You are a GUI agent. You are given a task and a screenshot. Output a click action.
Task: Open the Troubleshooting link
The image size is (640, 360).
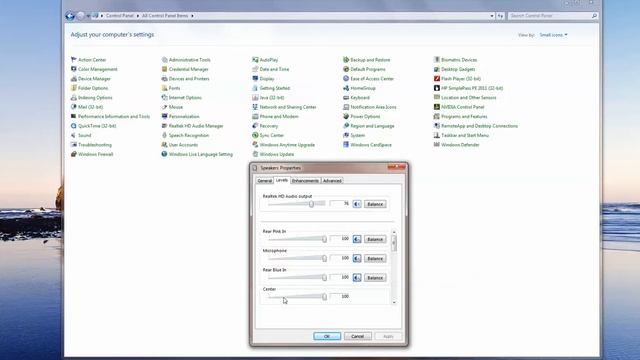(x=95, y=144)
